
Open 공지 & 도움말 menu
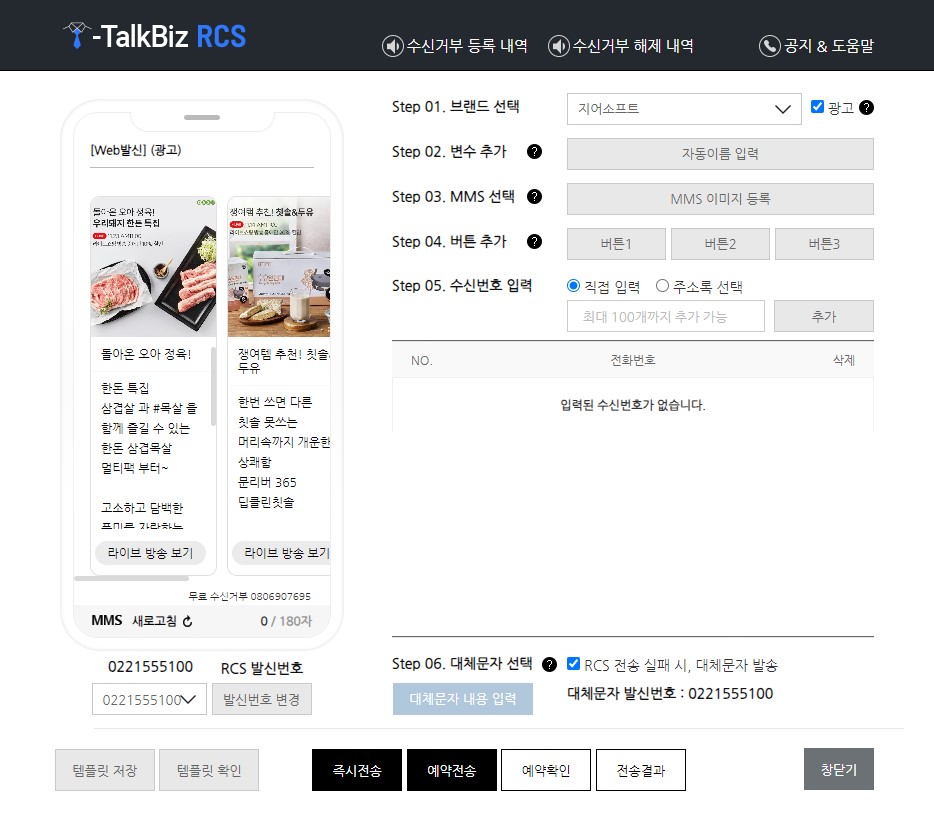coord(829,46)
